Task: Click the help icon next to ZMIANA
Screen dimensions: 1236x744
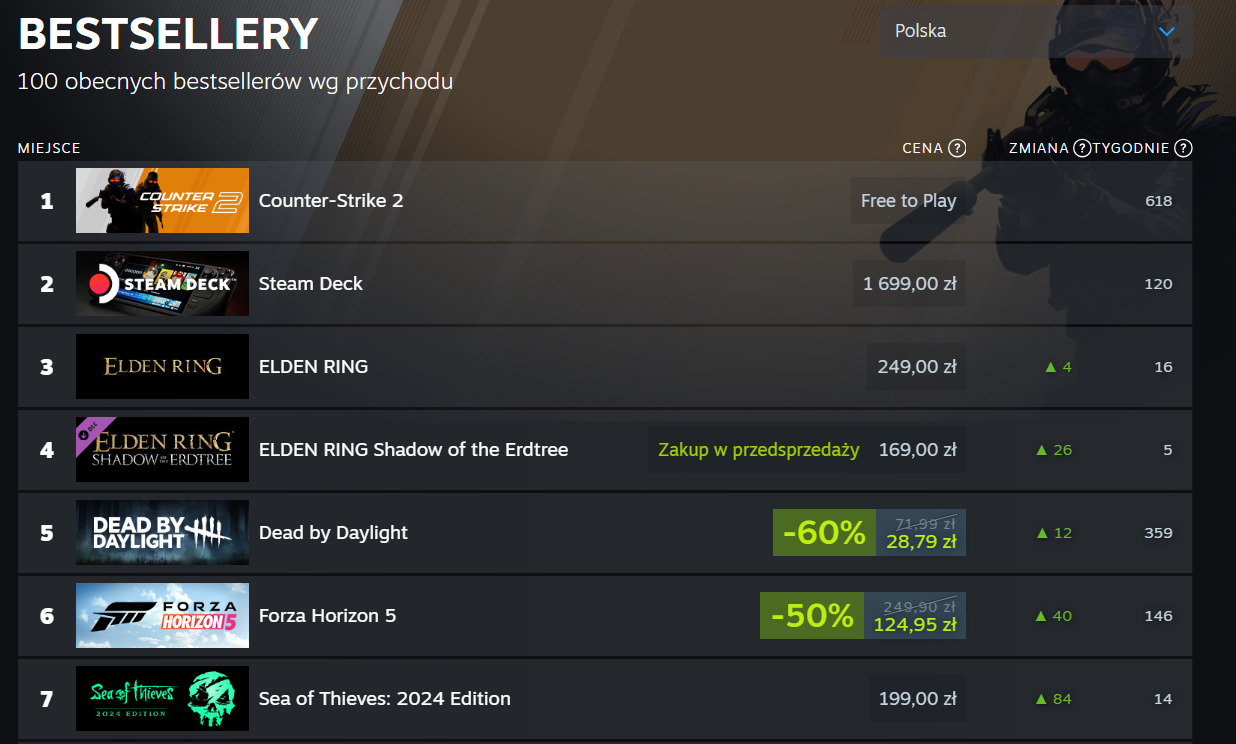Action: [x=1082, y=149]
